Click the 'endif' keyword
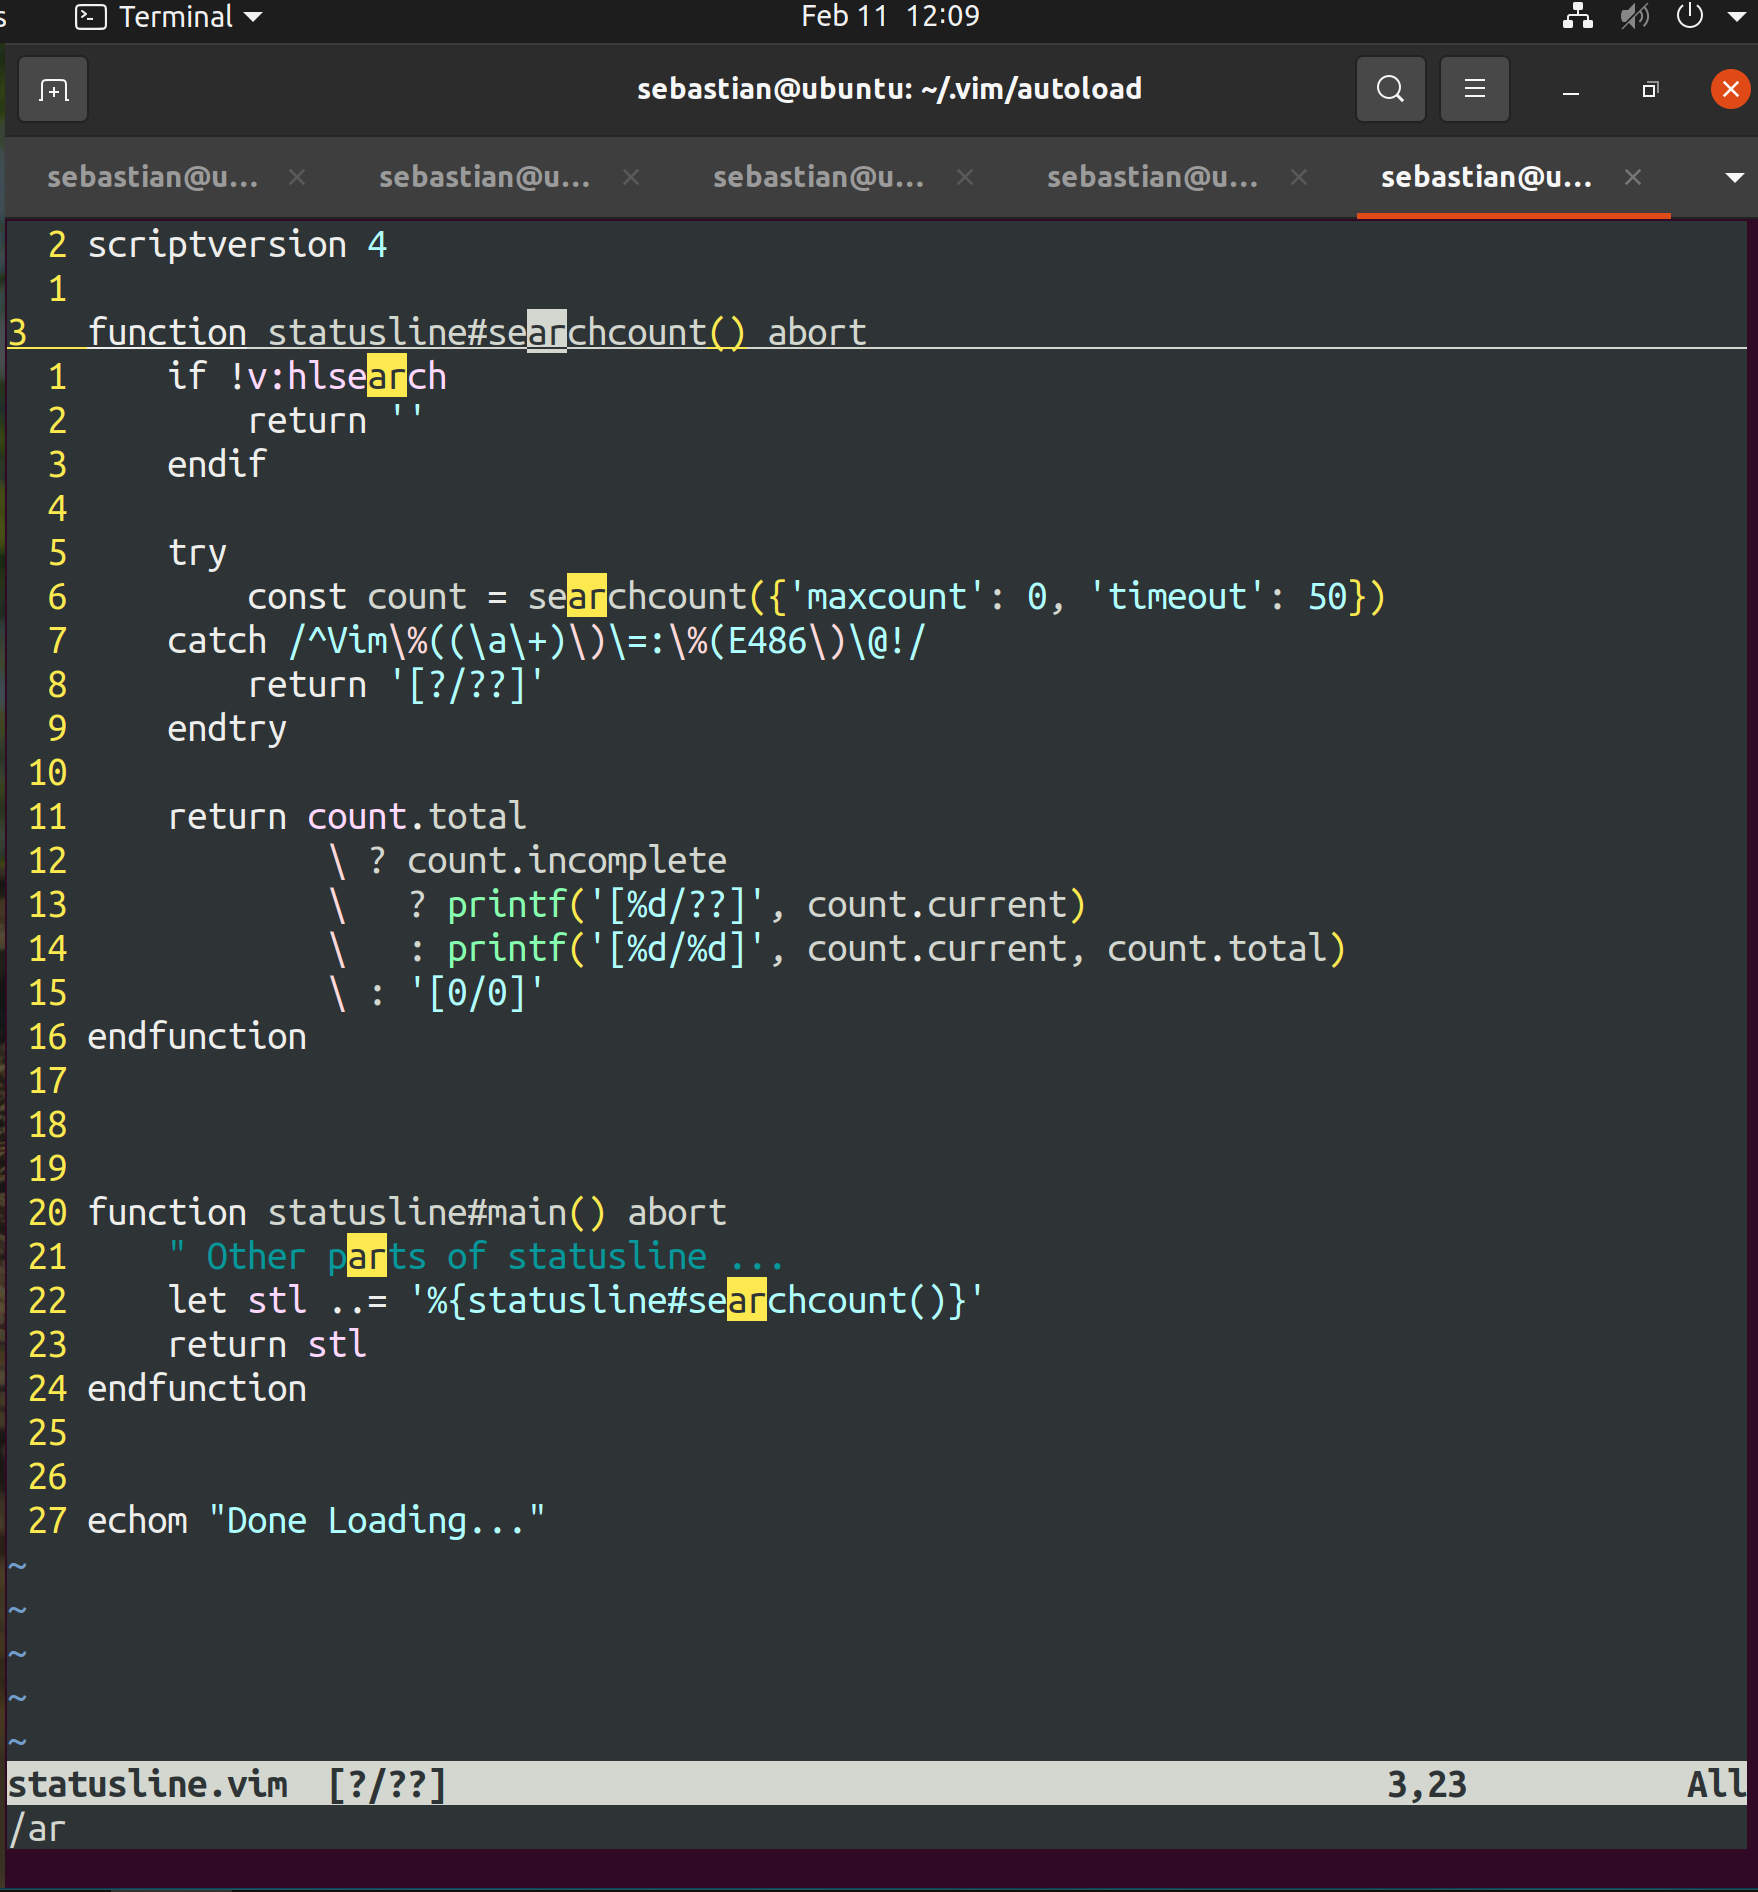 pos(217,465)
